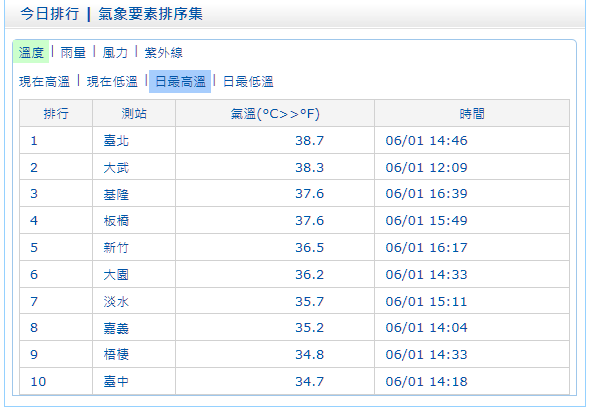Open the 臺北 station link
The width and height of the screenshot is (589, 410).
pyautogui.click(x=116, y=141)
